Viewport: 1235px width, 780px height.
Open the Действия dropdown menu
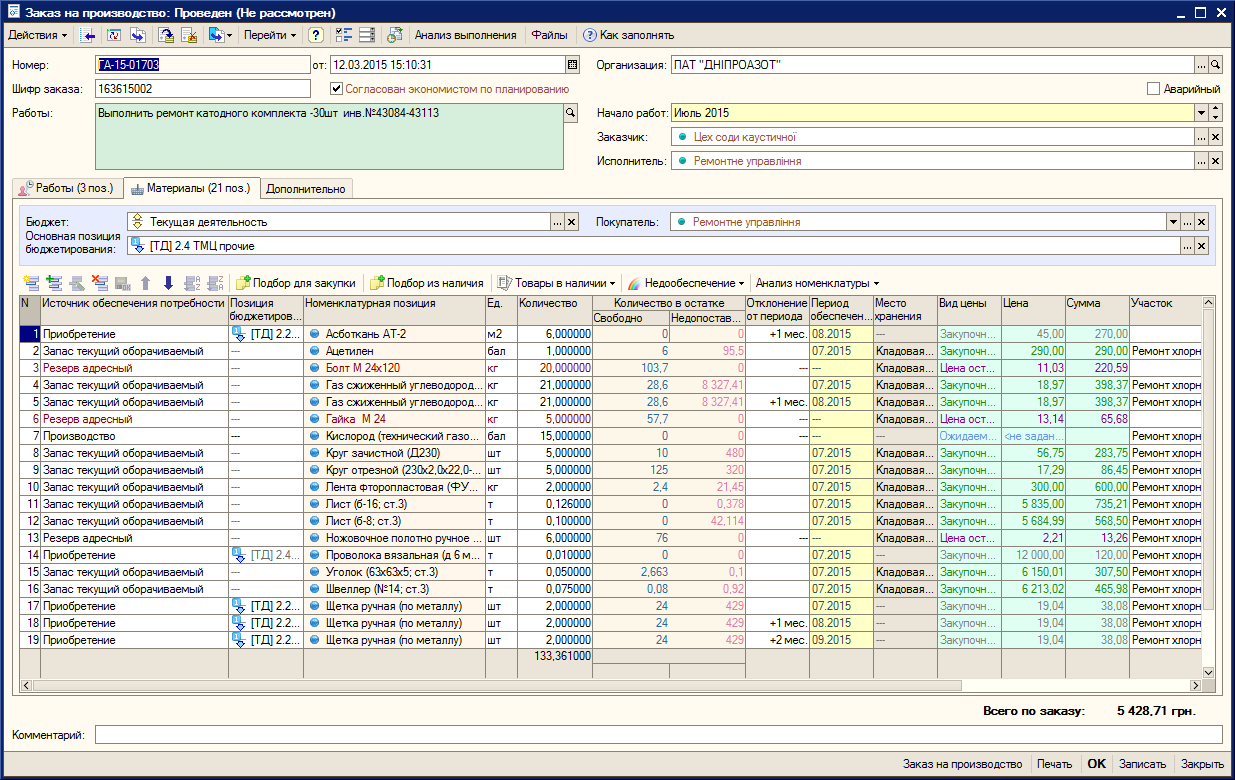click(x=38, y=35)
